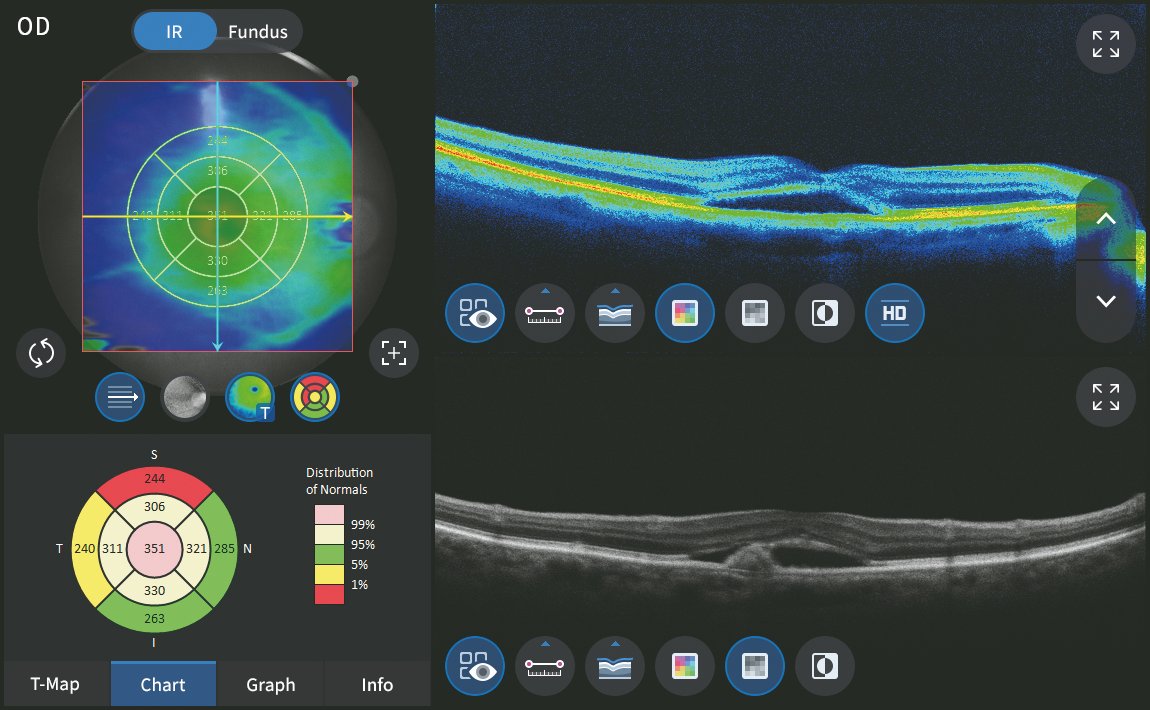Toggle the IR view mode
The image size is (1150, 710).
tap(175, 31)
